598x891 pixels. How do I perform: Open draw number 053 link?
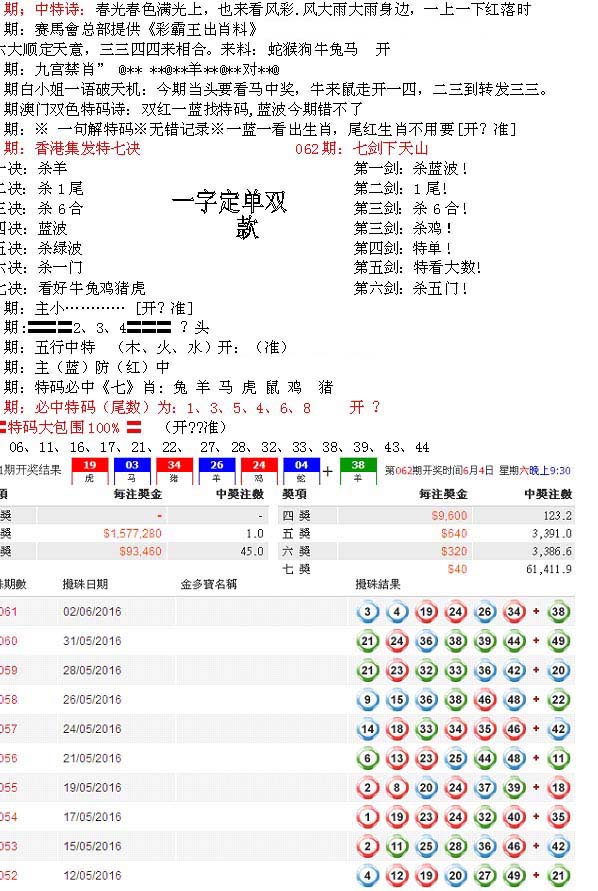[x=8, y=846]
